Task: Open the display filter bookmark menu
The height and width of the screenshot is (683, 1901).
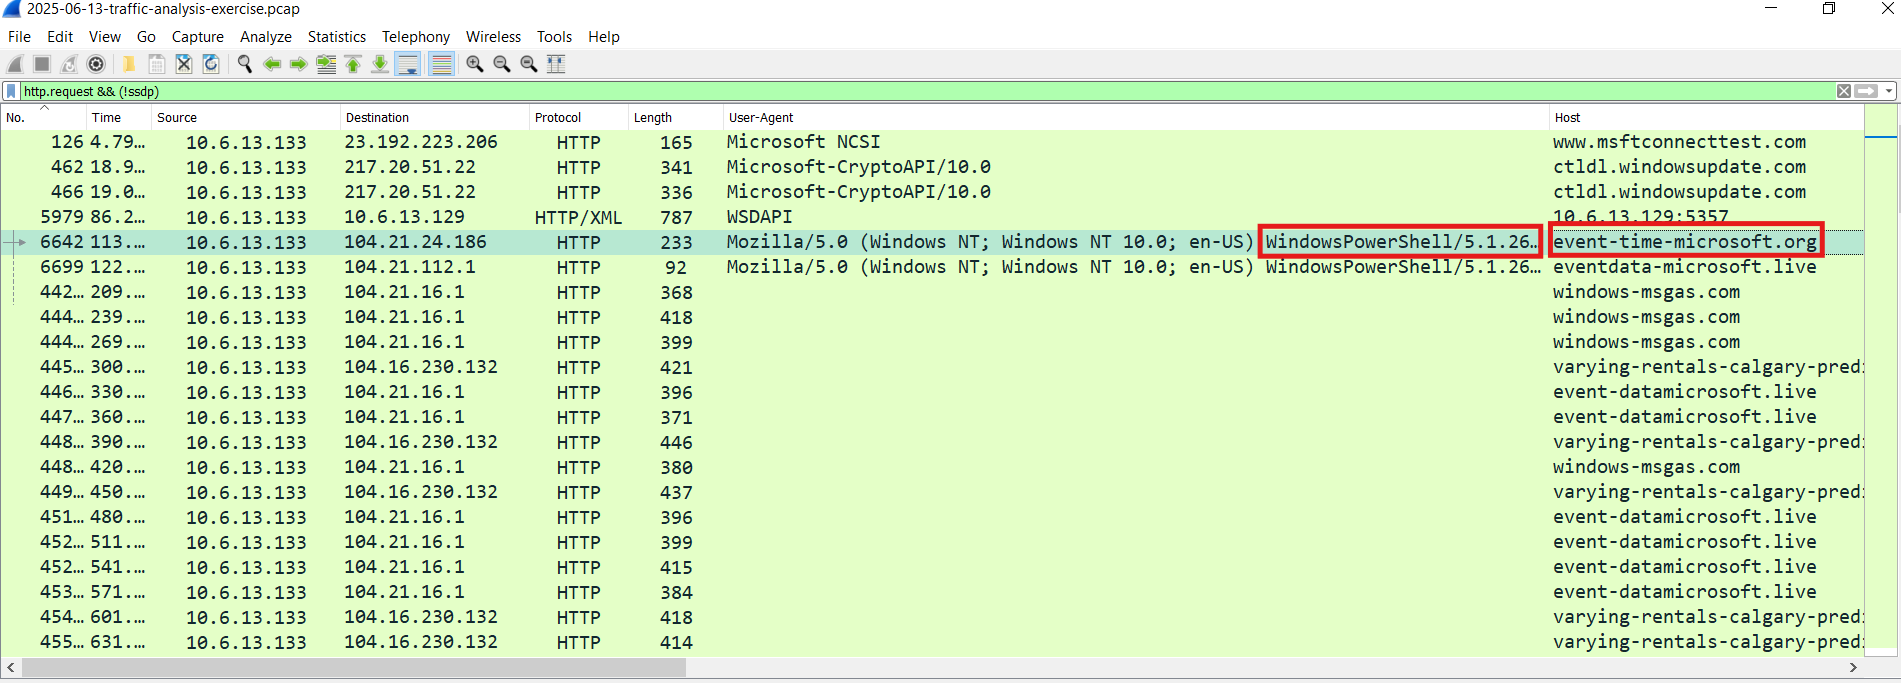Action: click(11, 91)
